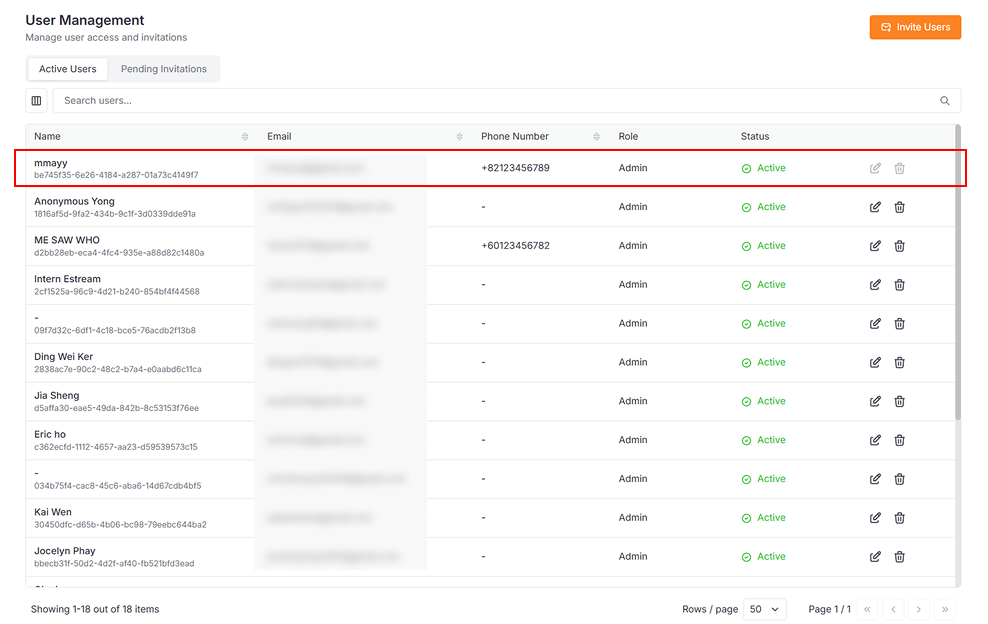Open the column visibility icon beside search bar

pyautogui.click(x=36, y=100)
